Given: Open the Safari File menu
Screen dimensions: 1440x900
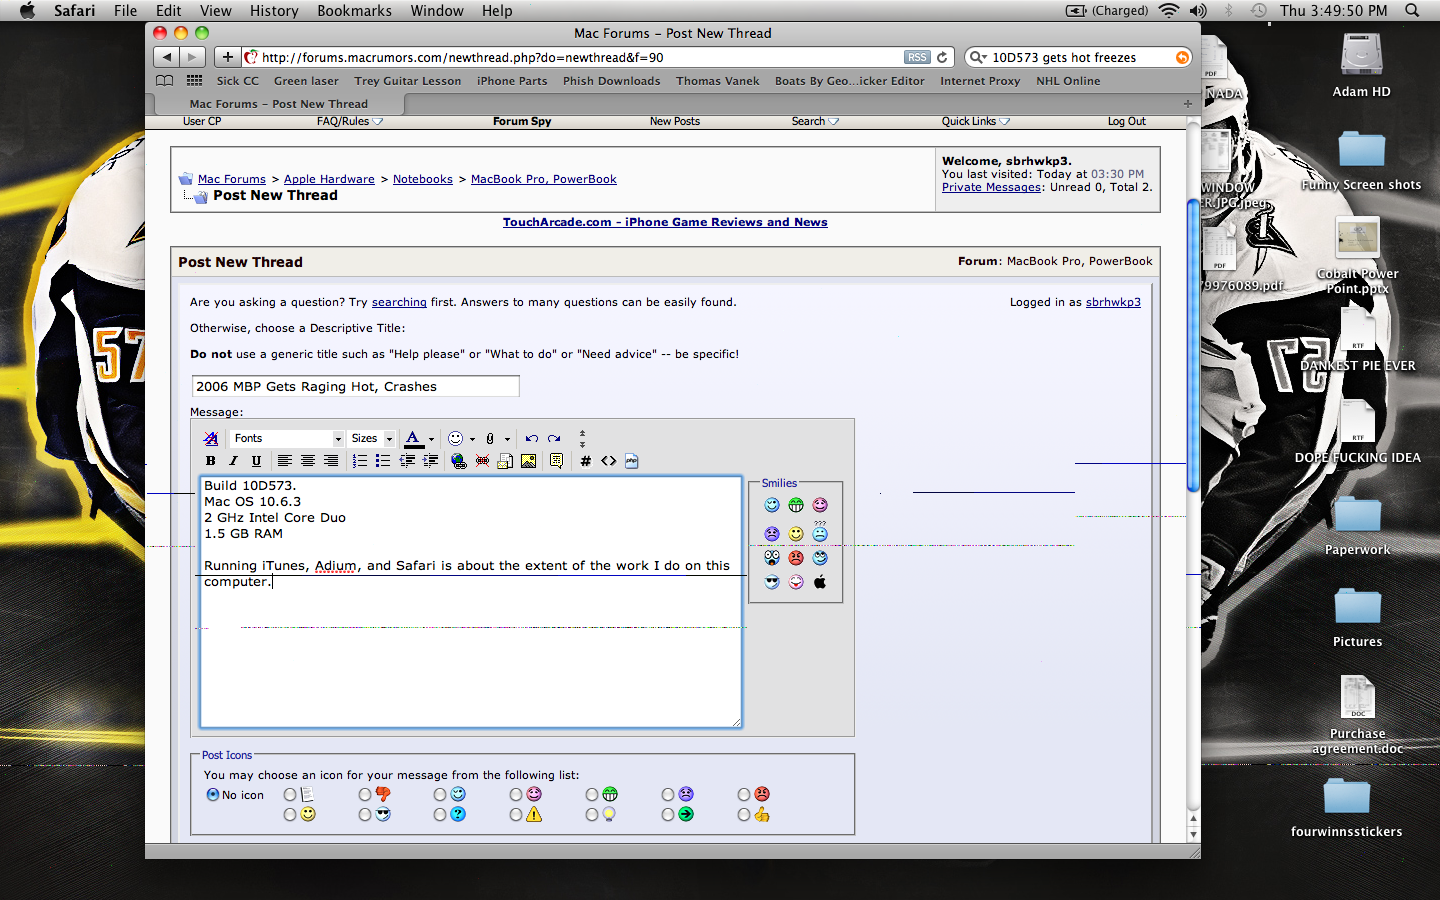Looking at the screenshot, I should (126, 11).
